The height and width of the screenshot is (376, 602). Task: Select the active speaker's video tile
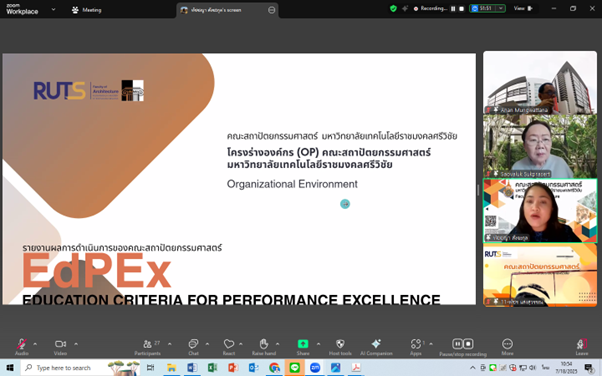click(x=540, y=210)
